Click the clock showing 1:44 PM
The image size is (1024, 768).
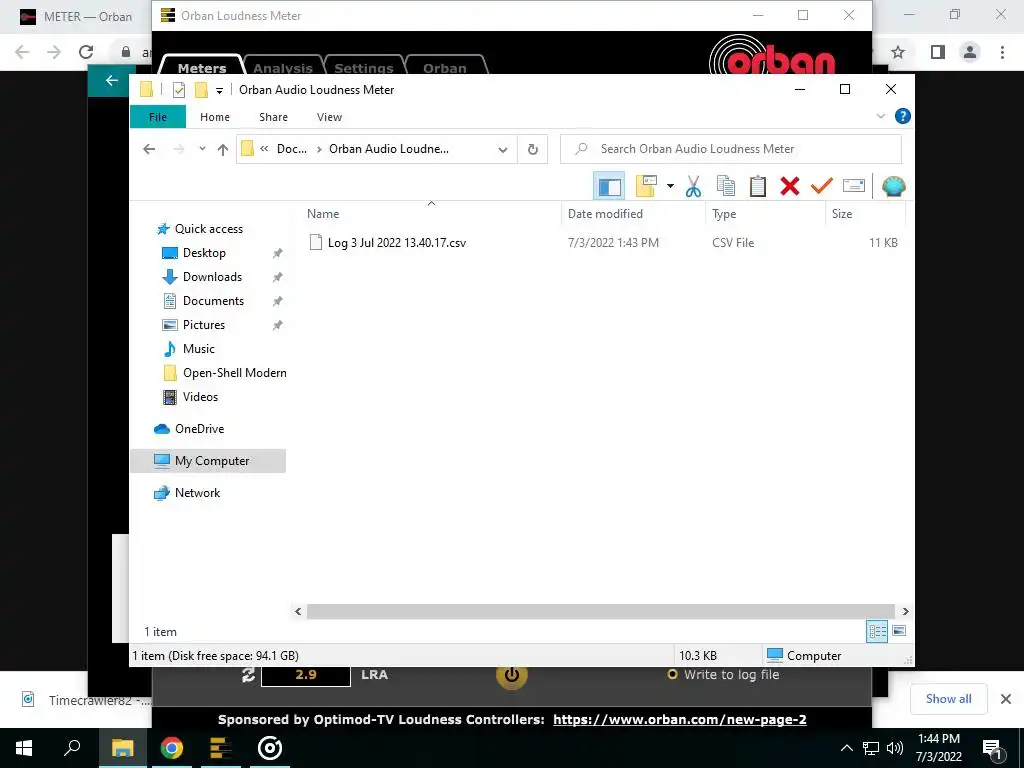click(938, 739)
